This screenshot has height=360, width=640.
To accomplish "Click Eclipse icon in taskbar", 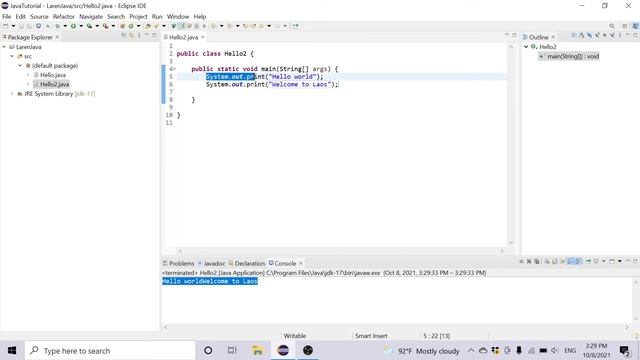I will pyautogui.click(x=283, y=350).
